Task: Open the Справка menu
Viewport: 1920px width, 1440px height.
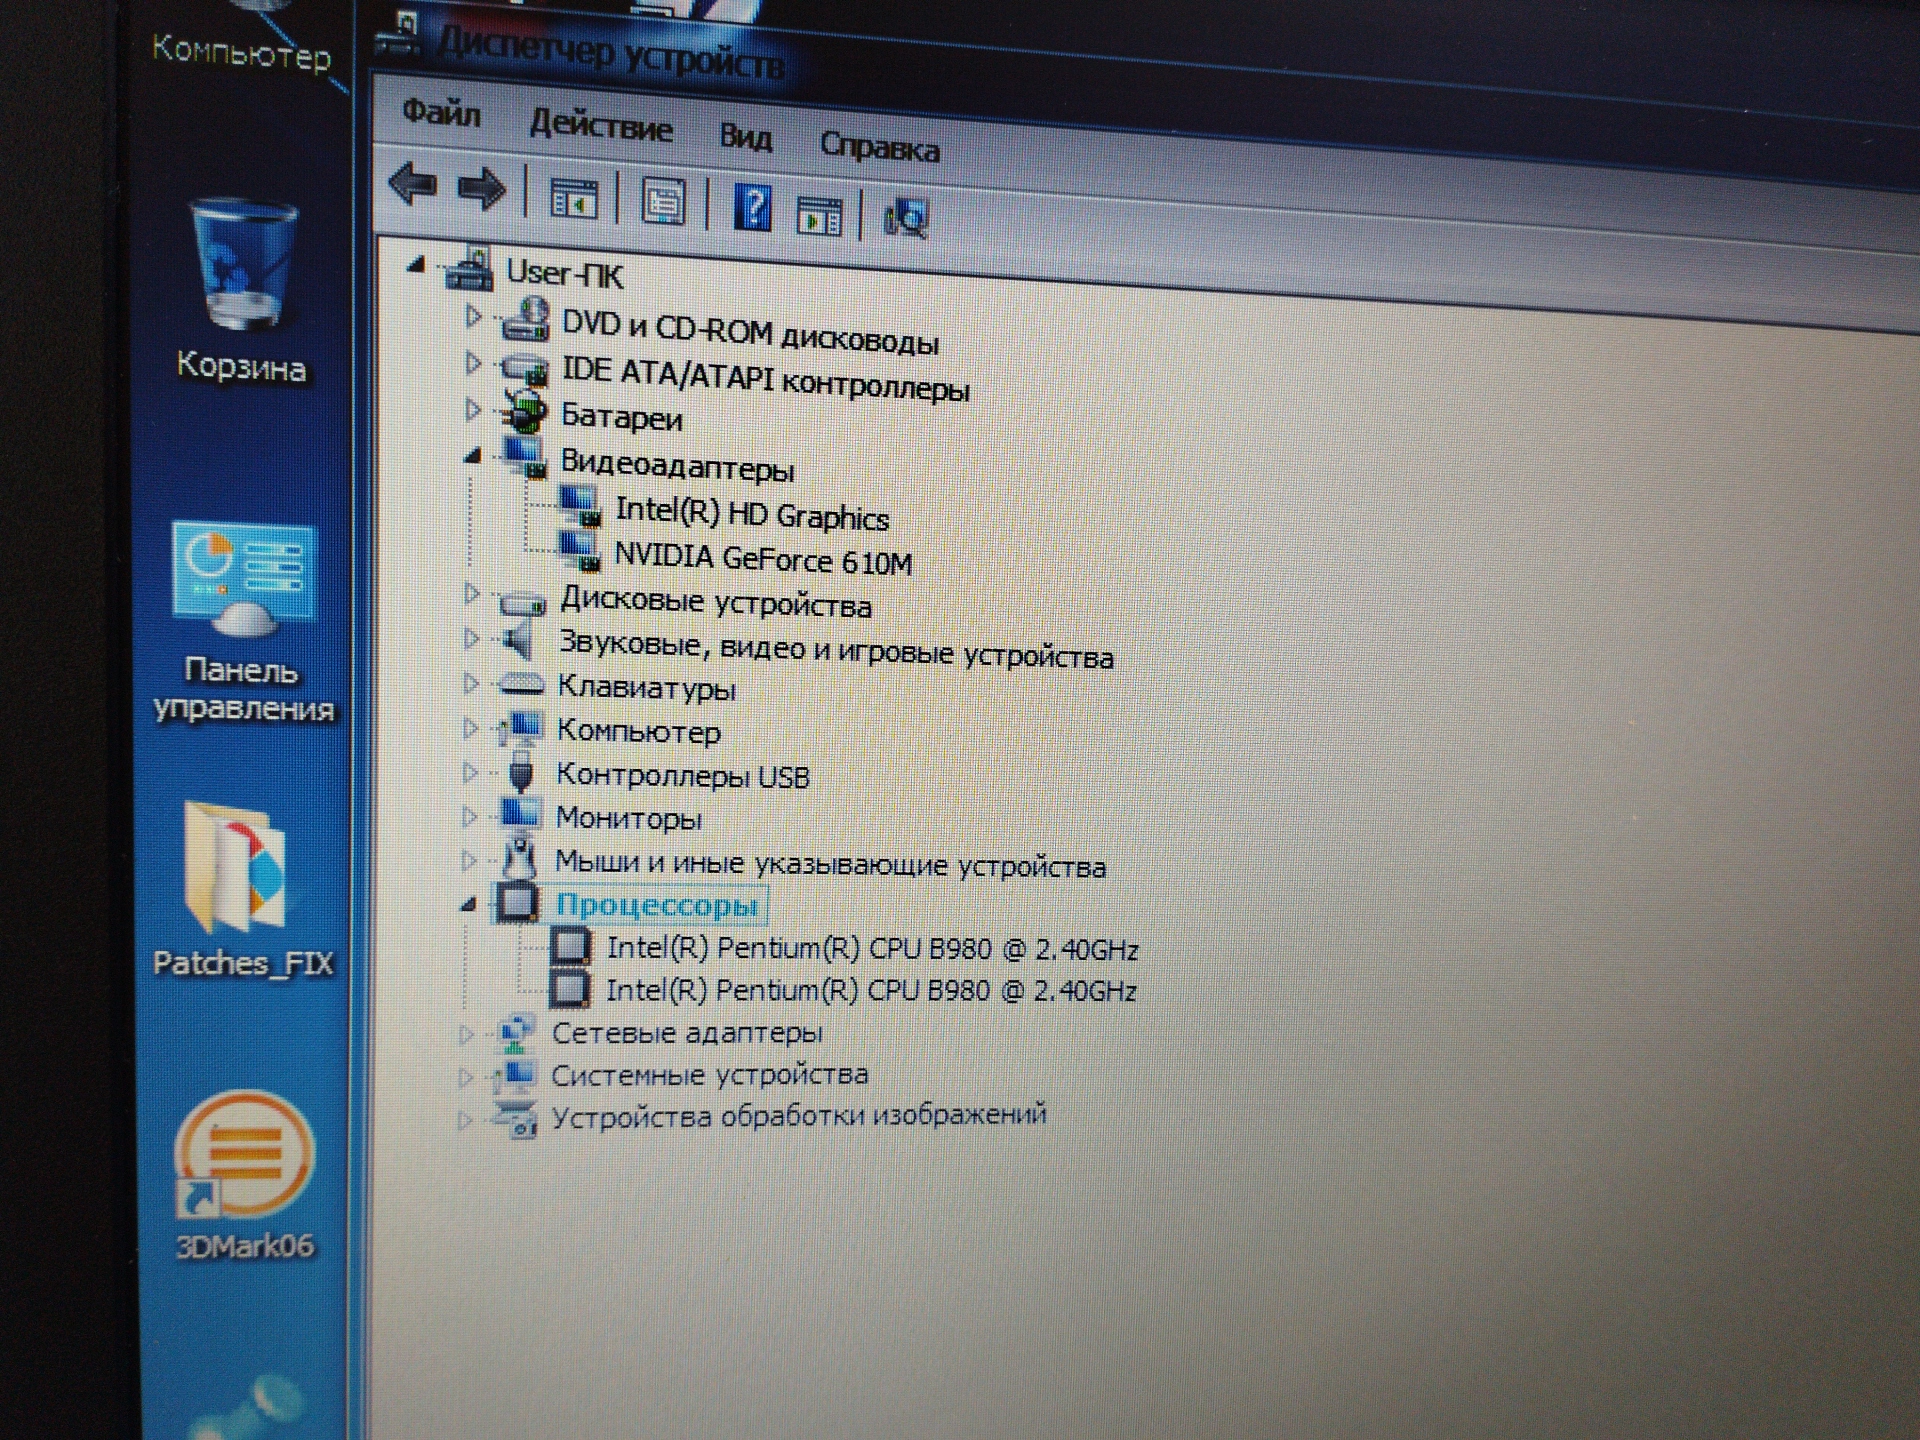Action: click(879, 147)
